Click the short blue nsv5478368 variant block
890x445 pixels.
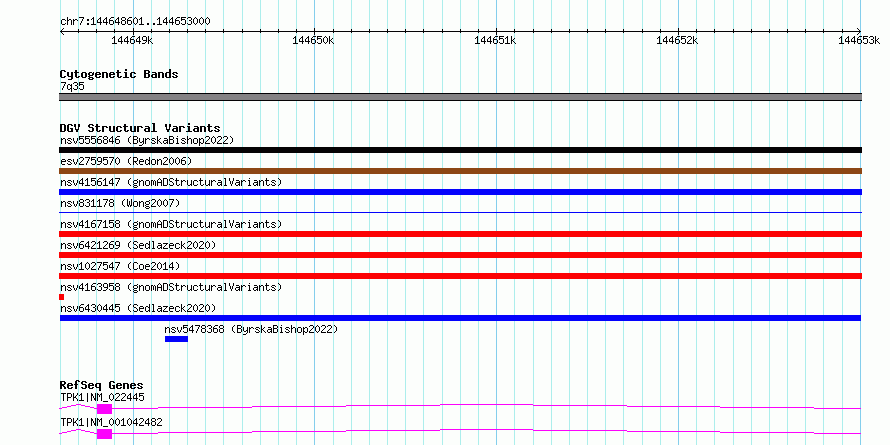coord(176,339)
